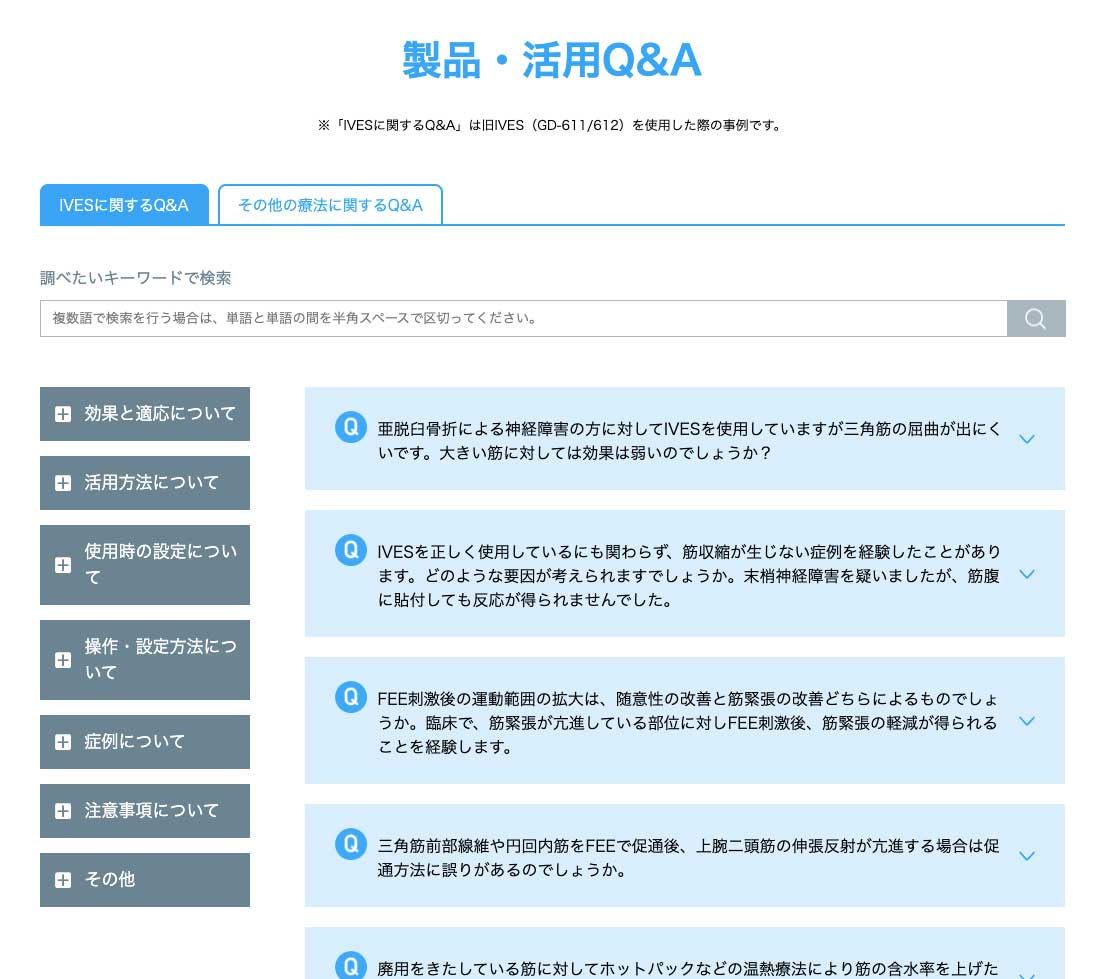
Task: Open the ホットパック温熱療法 question at bottom
Action: (x=688, y=968)
